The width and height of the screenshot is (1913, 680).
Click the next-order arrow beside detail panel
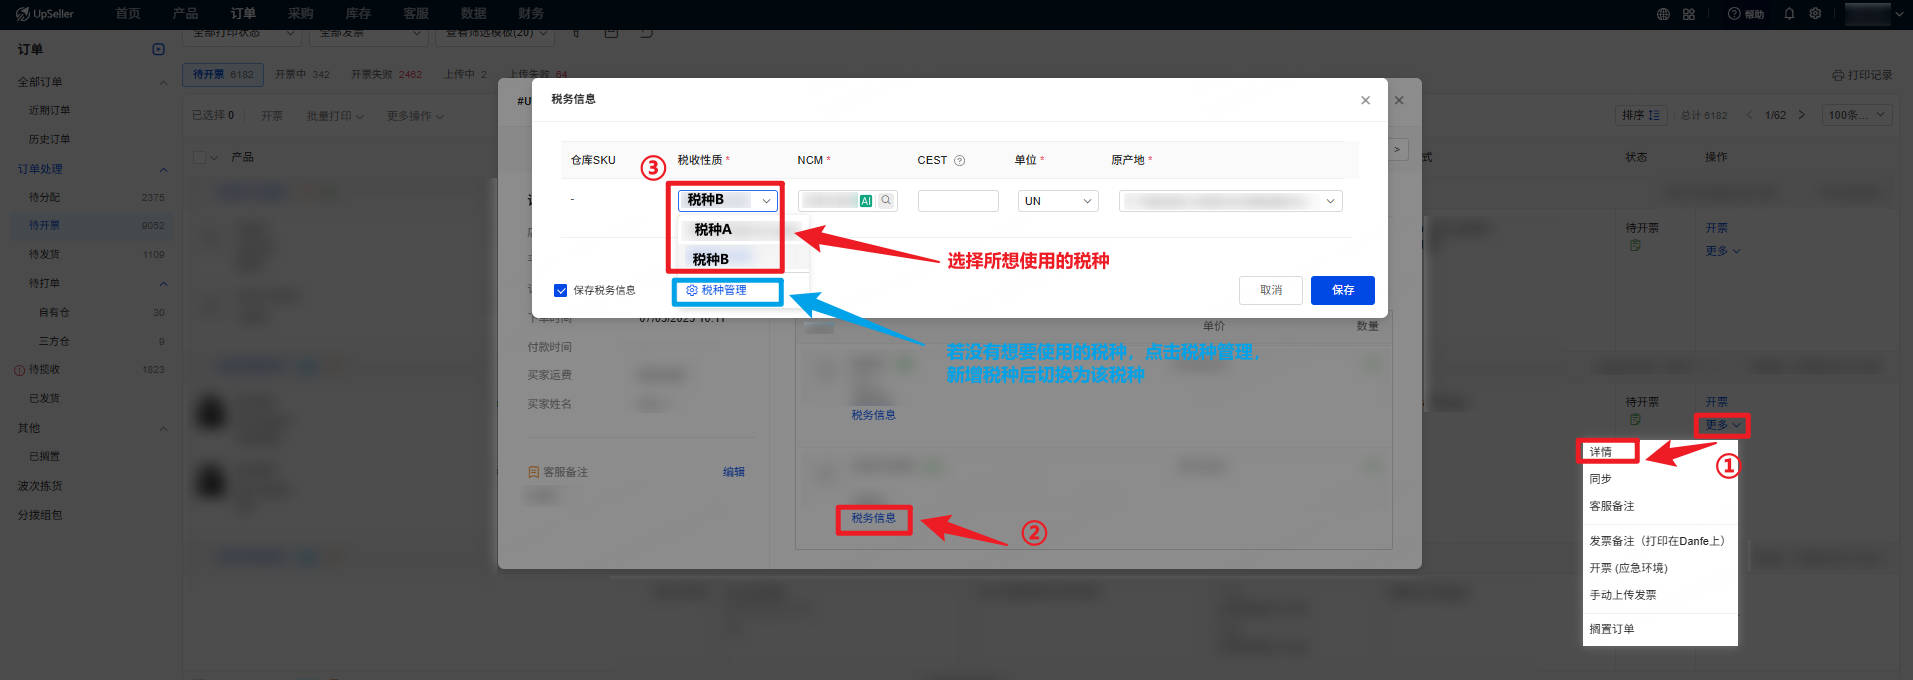point(1397,149)
